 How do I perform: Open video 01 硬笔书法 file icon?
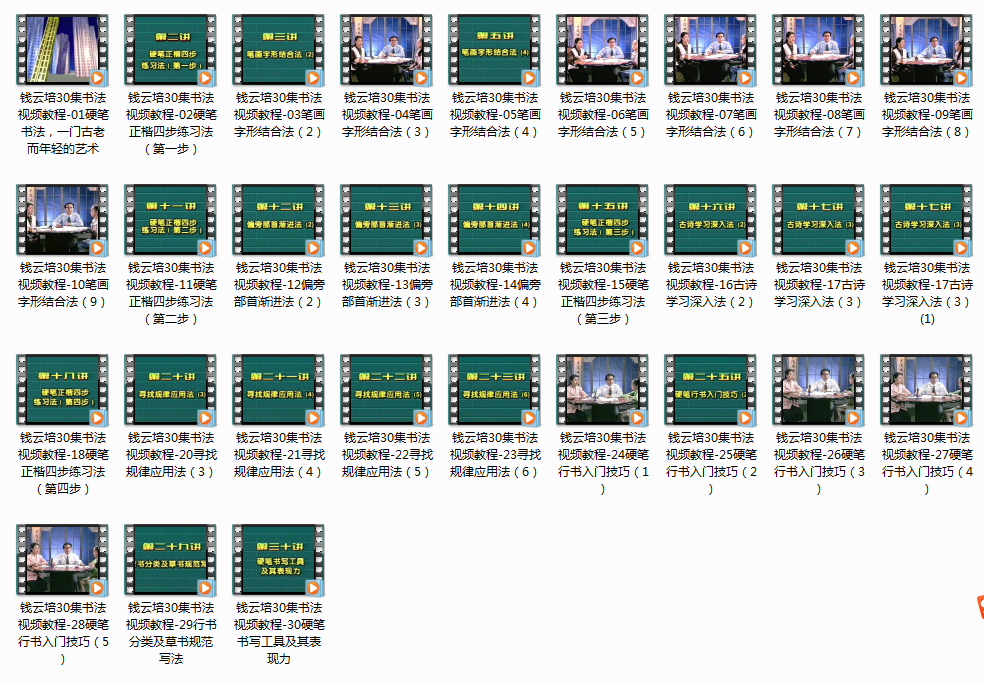(x=62, y=50)
